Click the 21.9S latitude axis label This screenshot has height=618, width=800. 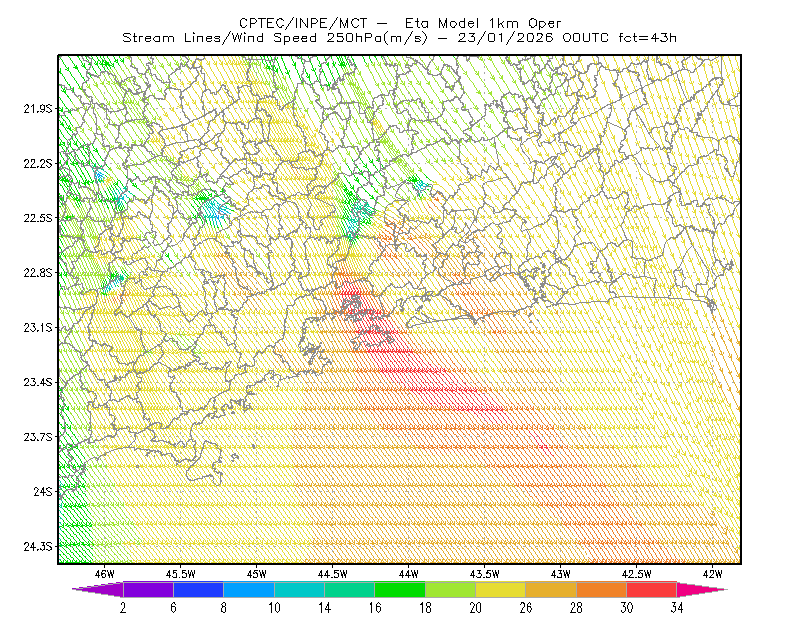coord(38,108)
